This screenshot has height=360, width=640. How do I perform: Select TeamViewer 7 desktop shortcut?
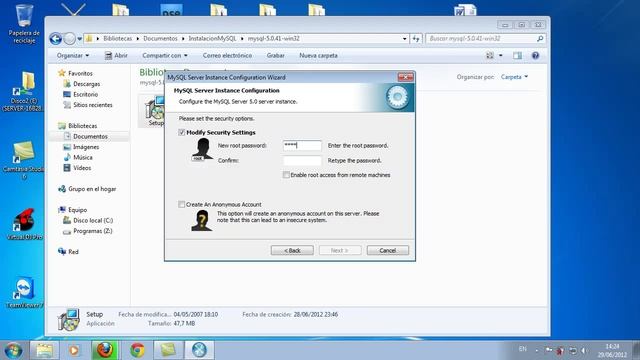click(x=24, y=293)
